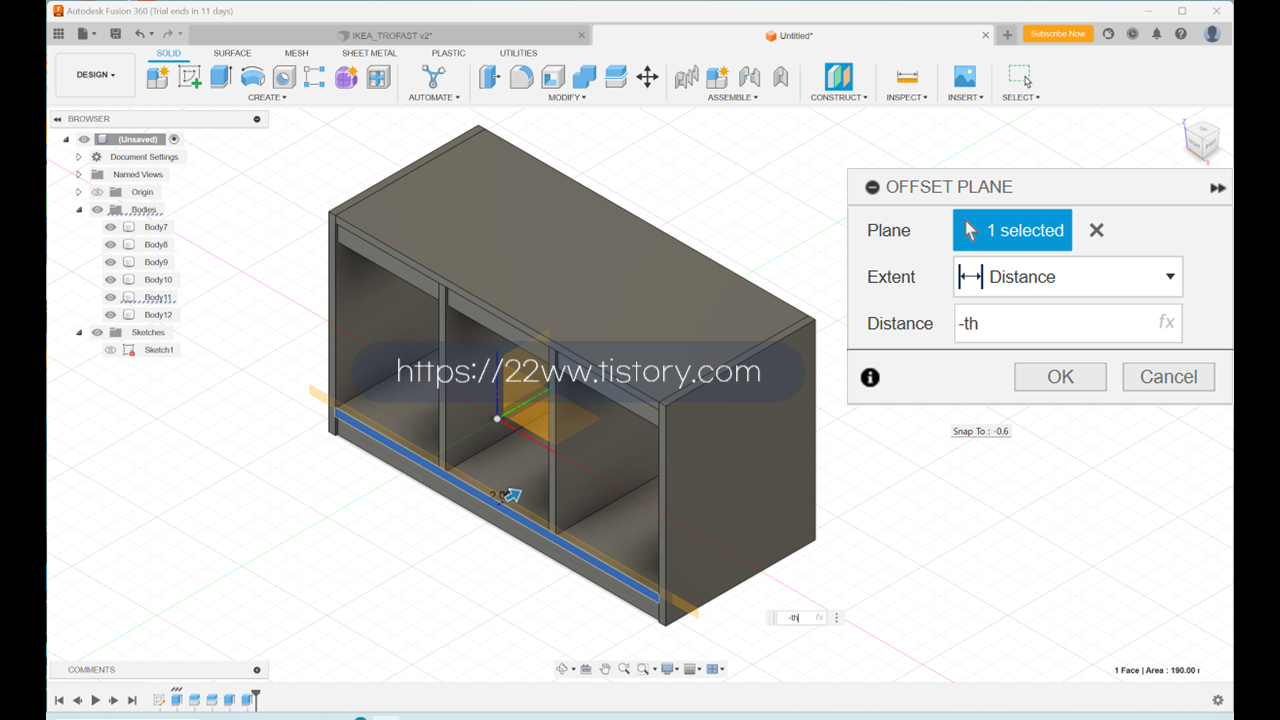Expand the Document Settings node

pos(79,157)
